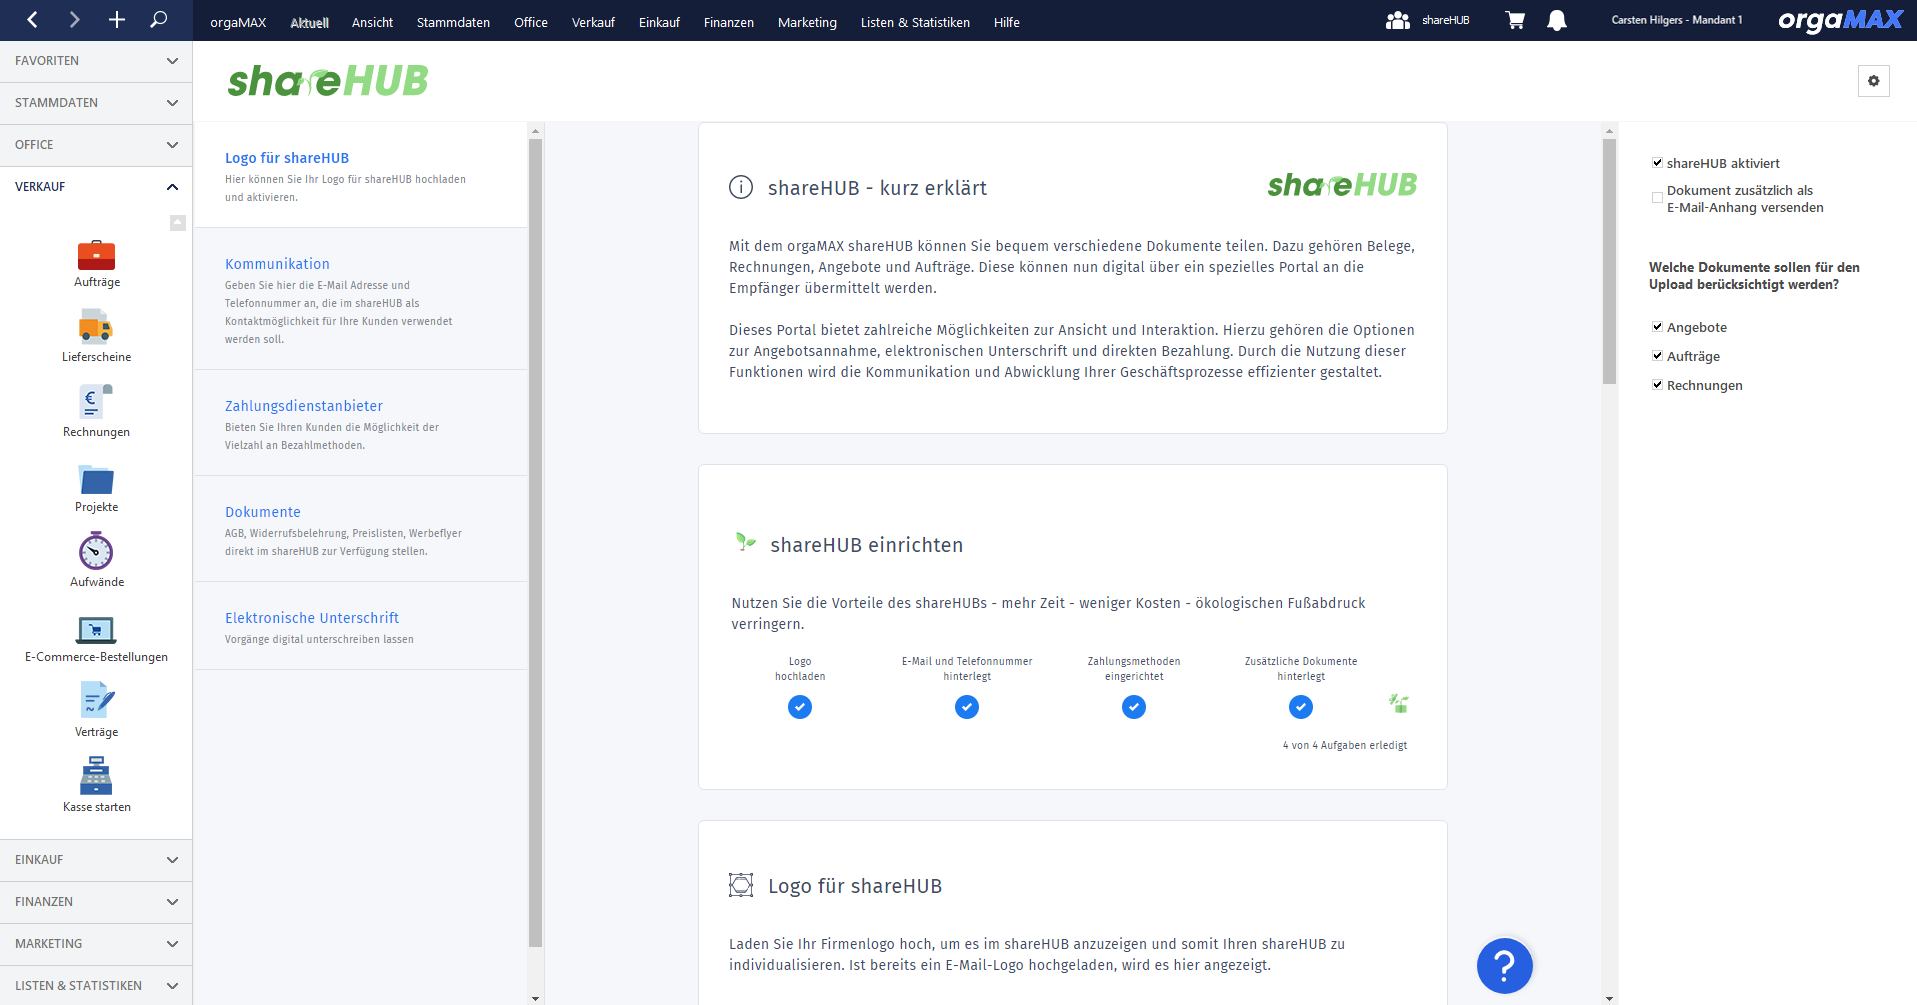Enable 'Dokument zusätzlich als E-Mail-Anhang versenden'

1657,198
